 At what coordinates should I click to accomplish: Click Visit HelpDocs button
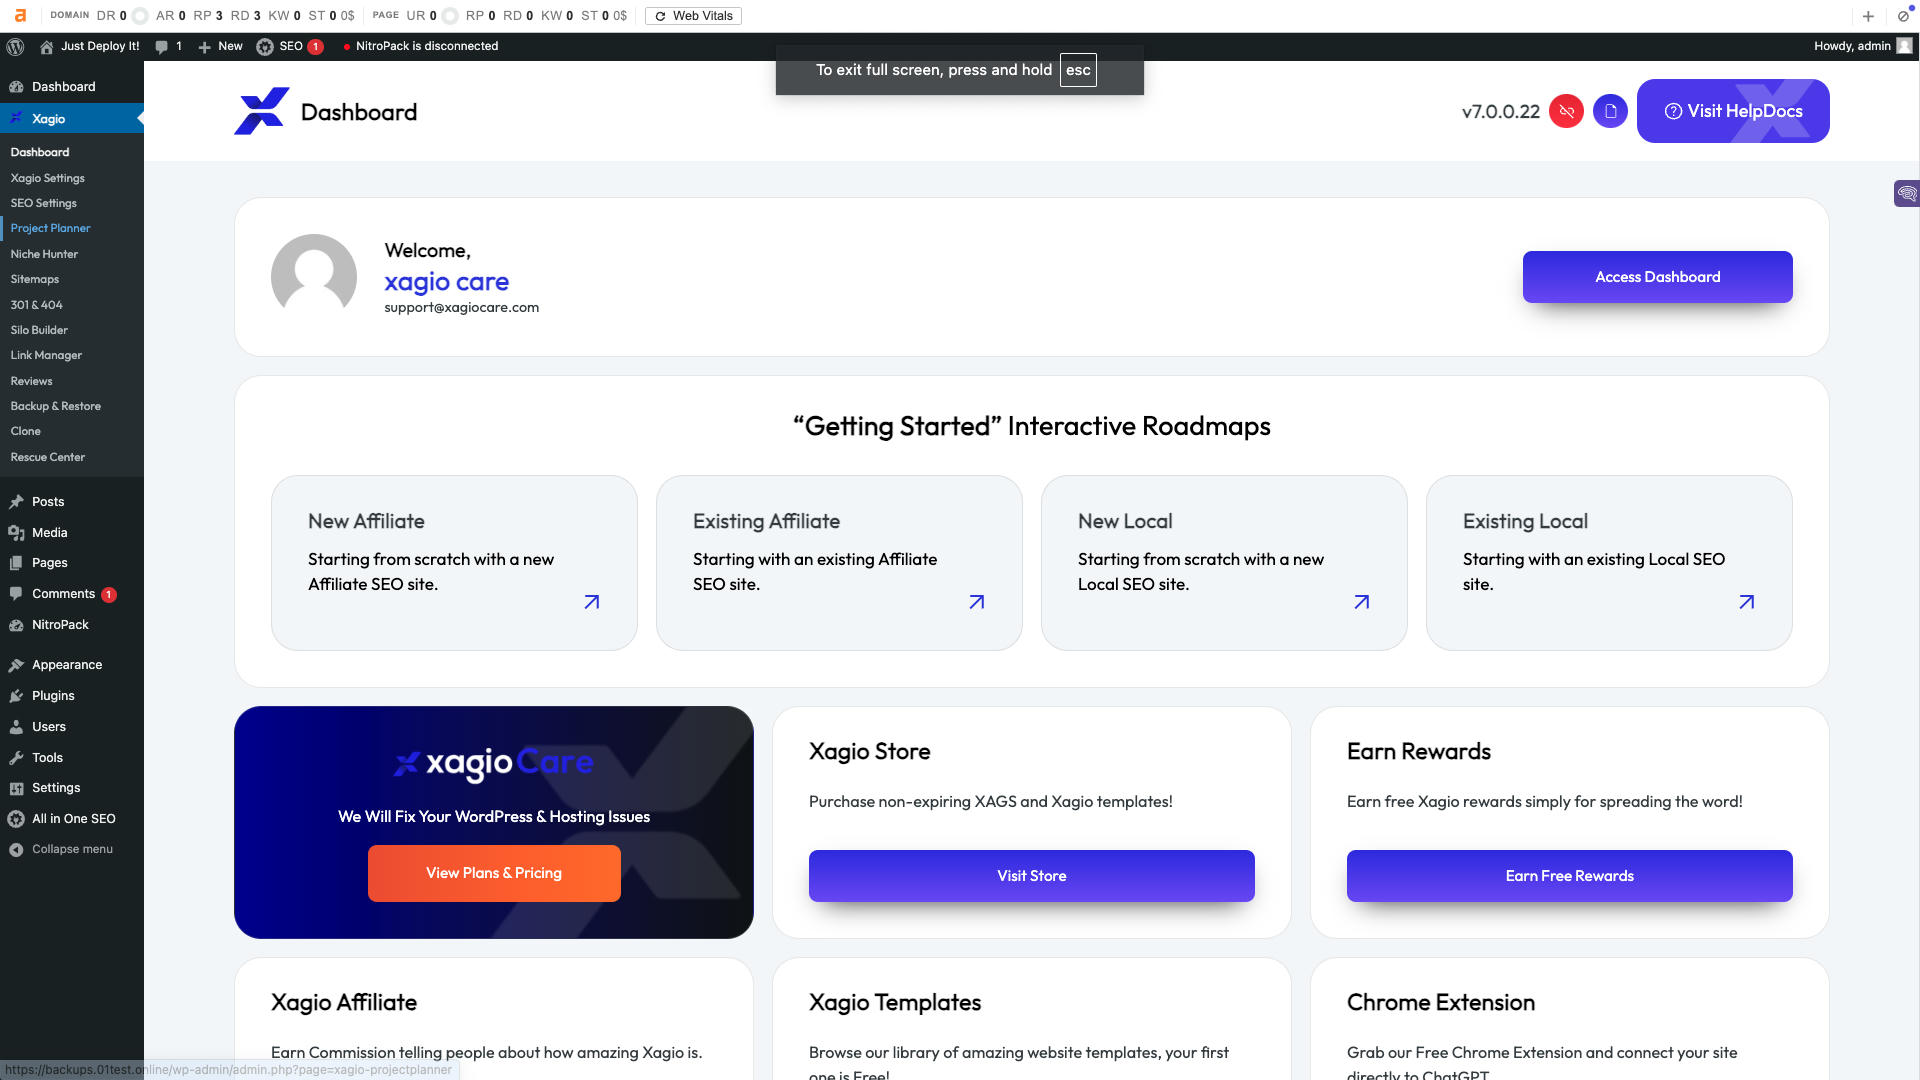(x=1733, y=111)
